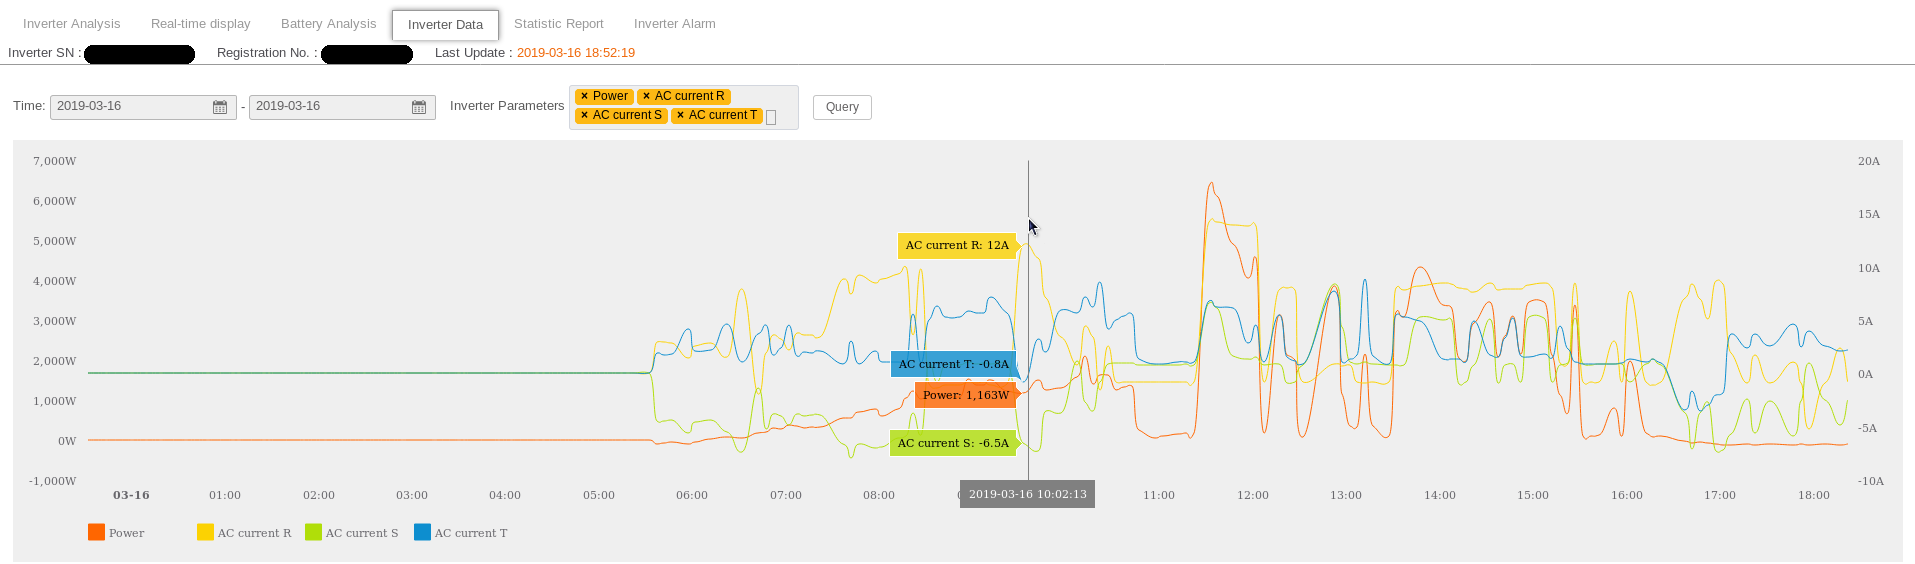Viewport: 1915px width, 564px height.
Task: Remove the AC current R tag
Action: click(x=647, y=97)
